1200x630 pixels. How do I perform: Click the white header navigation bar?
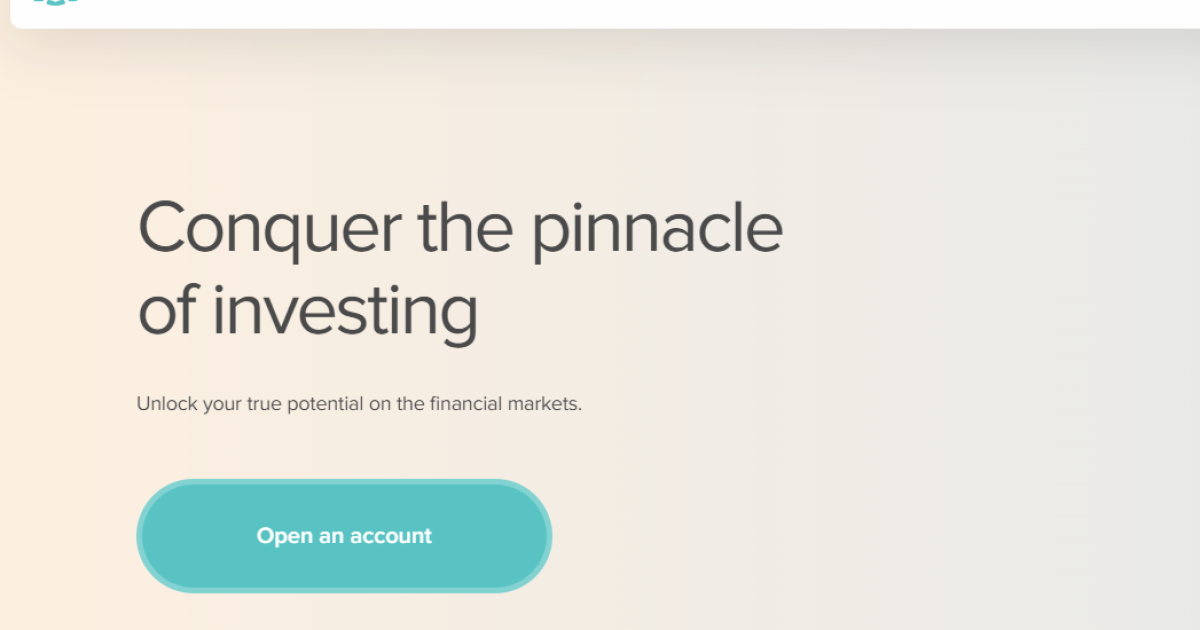coord(605,13)
